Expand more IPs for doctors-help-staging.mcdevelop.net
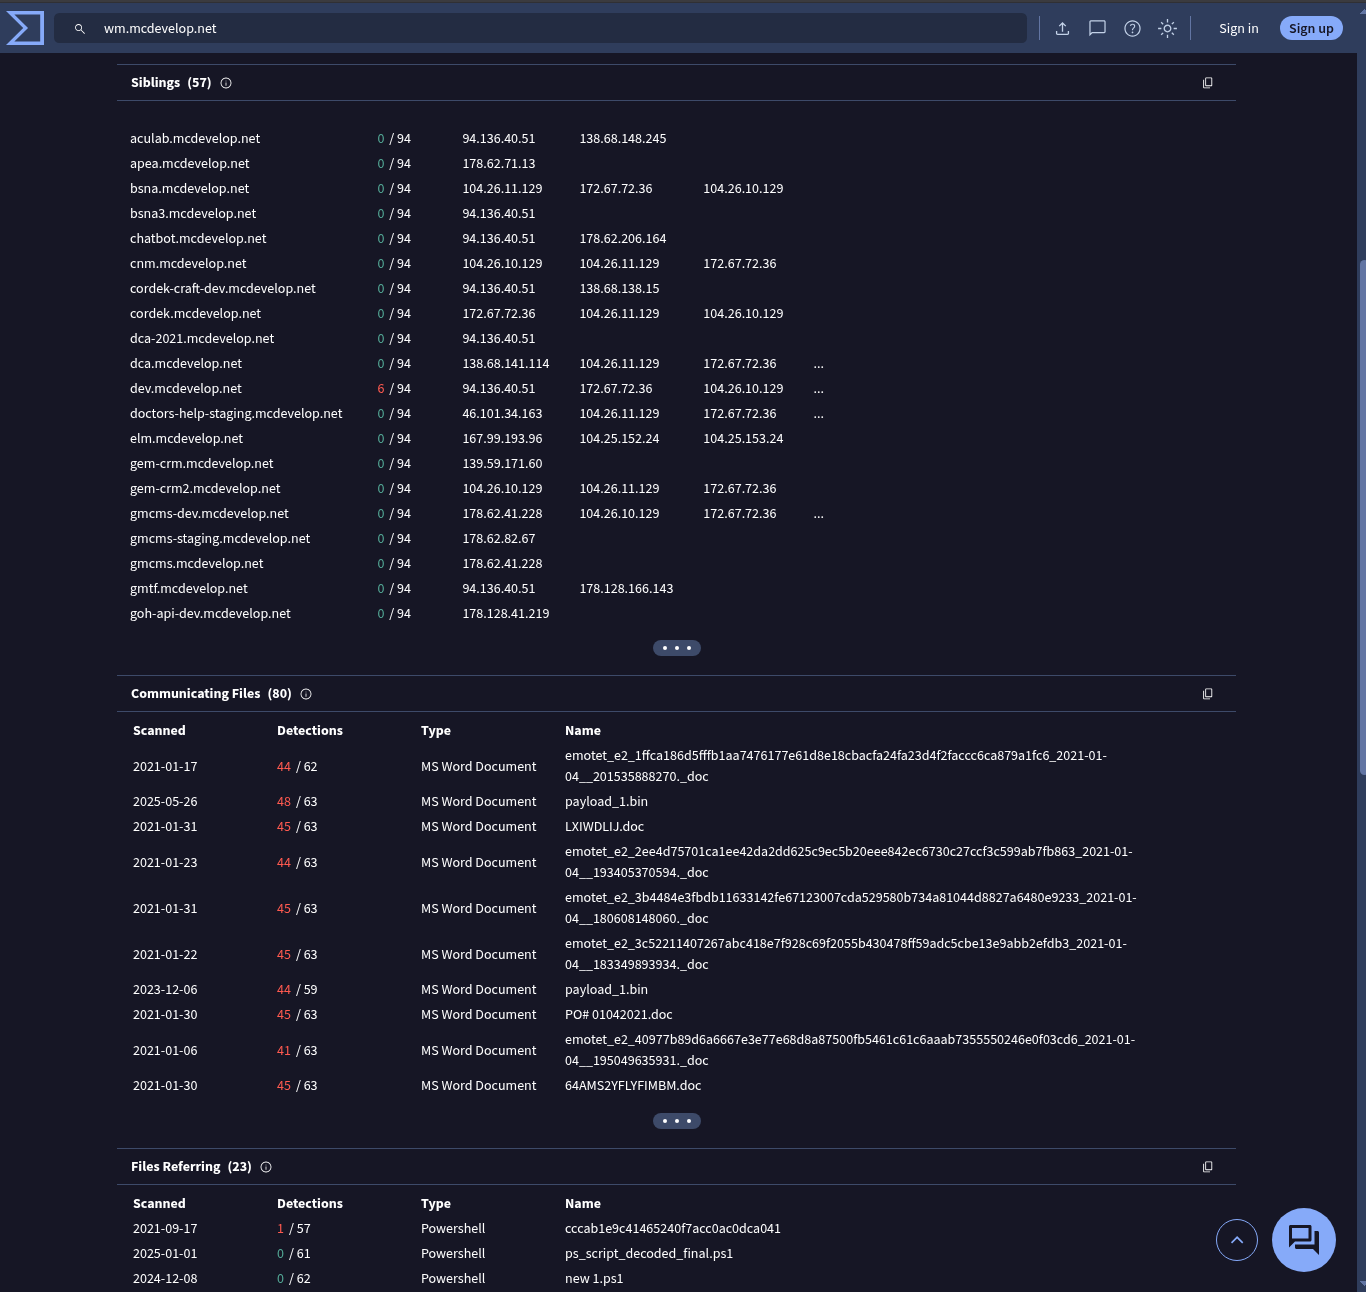1366x1292 pixels. (x=819, y=414)
